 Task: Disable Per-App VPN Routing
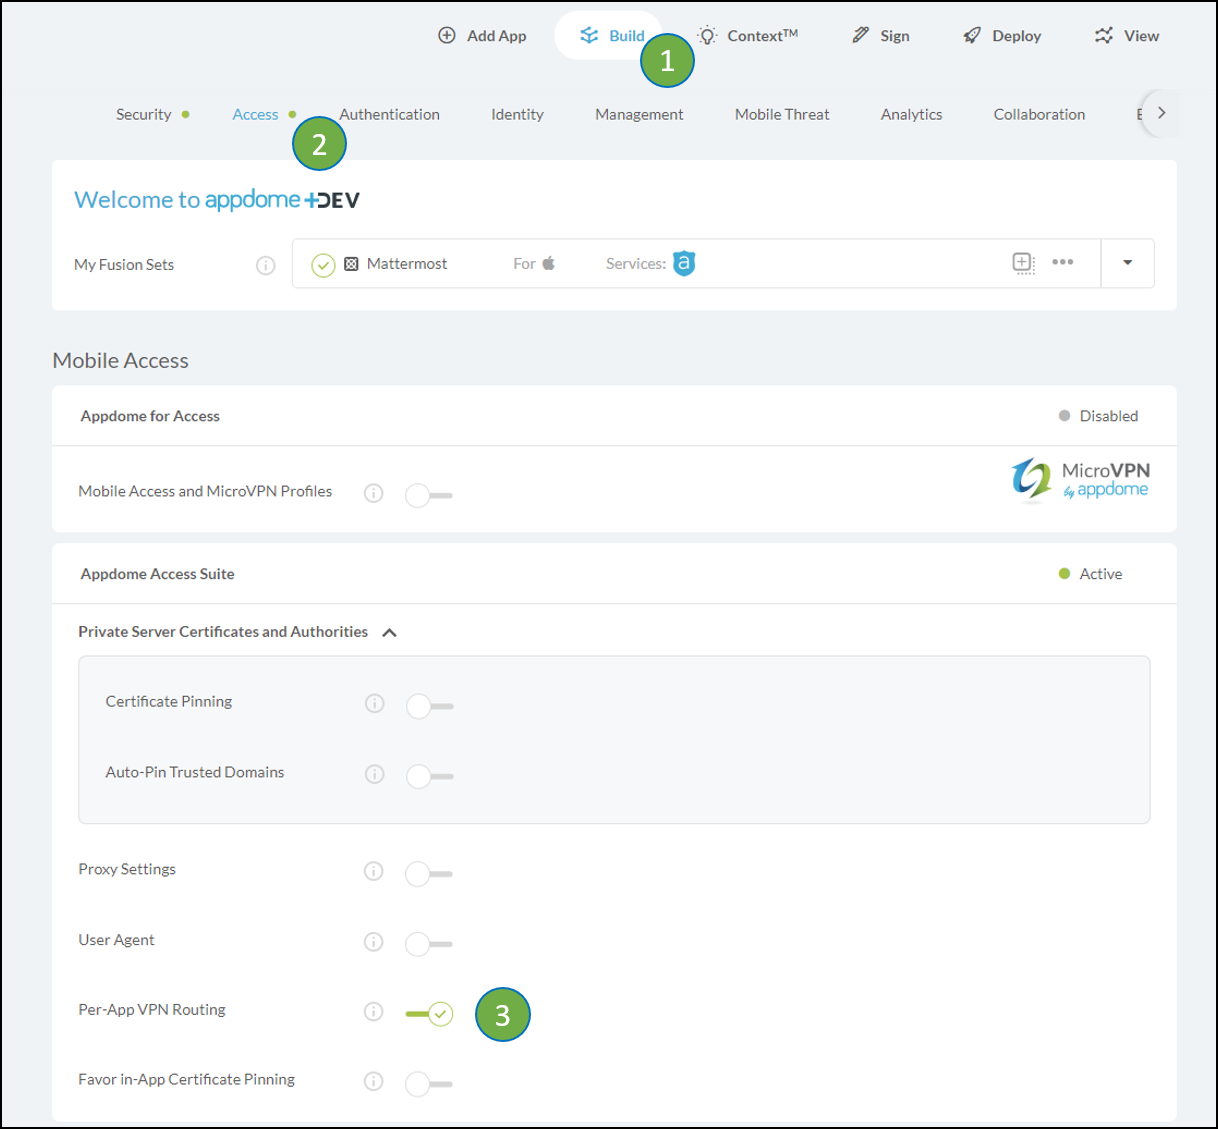[428, 1012]
